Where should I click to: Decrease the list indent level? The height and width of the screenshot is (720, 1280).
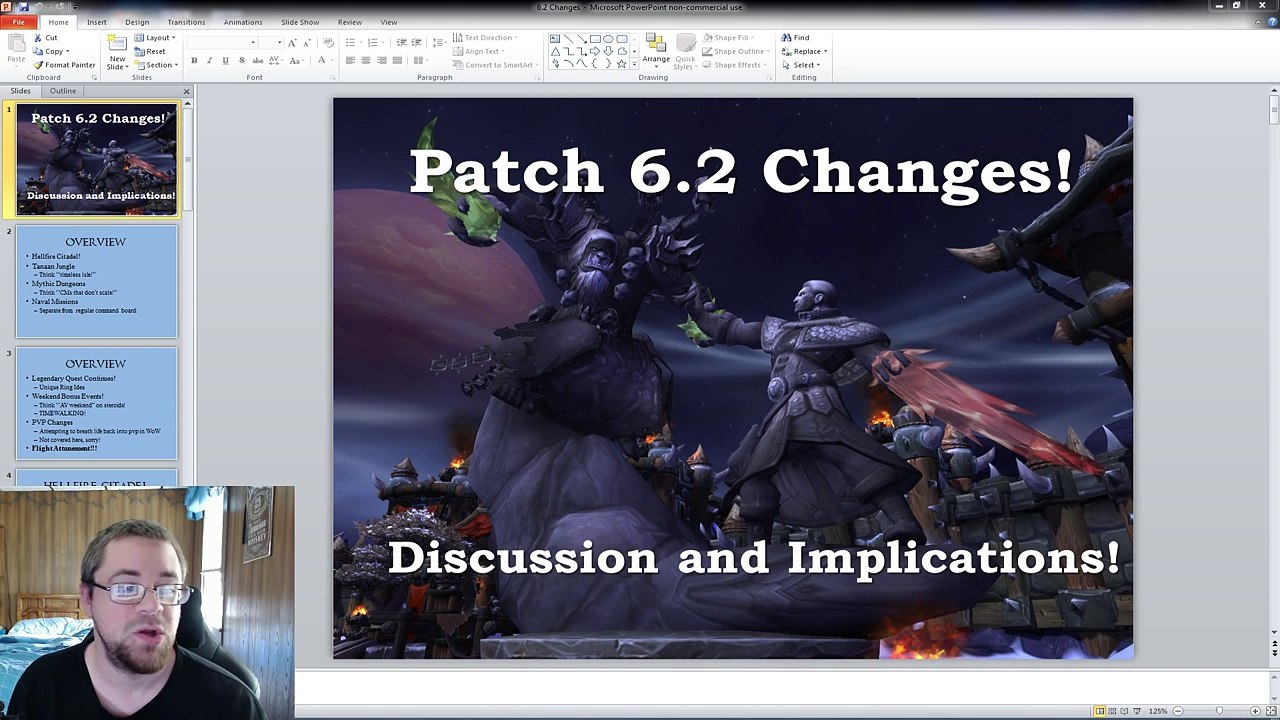[x=401, y=43]
